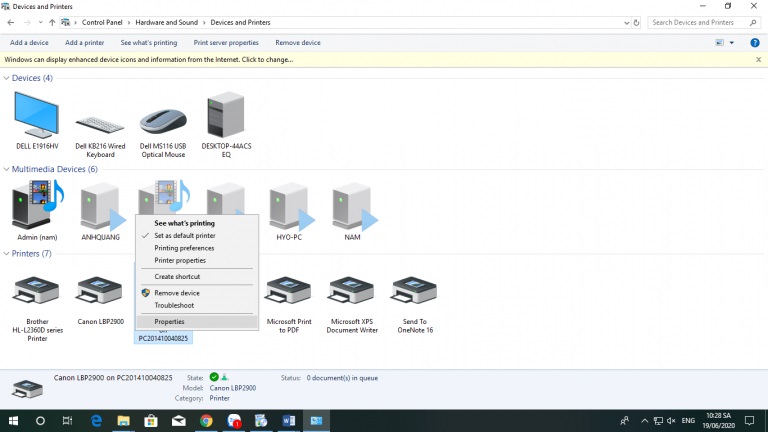
Task: Open Windows Start menu
Action: (x=13, y=421)
